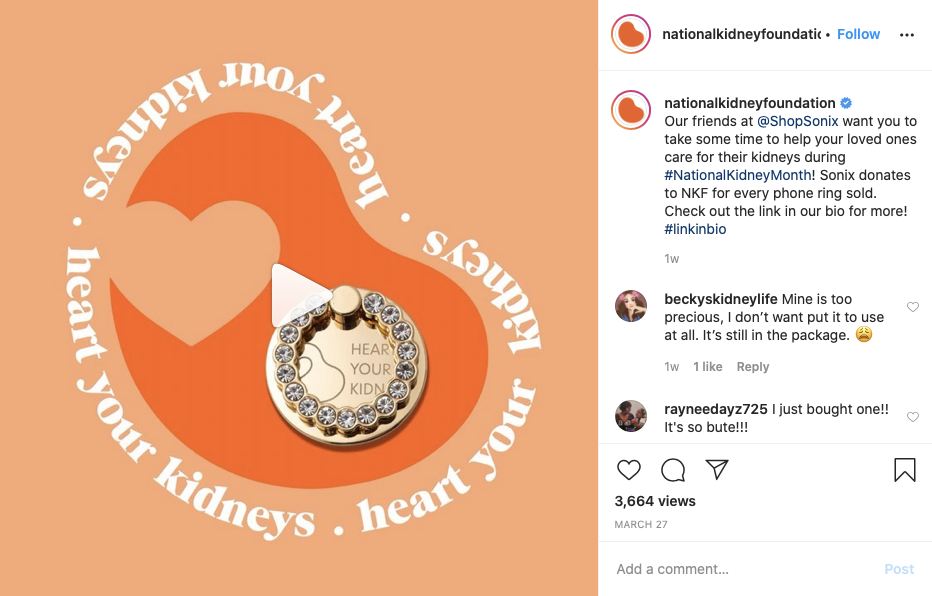
Task: Save post with bookmark icon
Action: (905, 469)
